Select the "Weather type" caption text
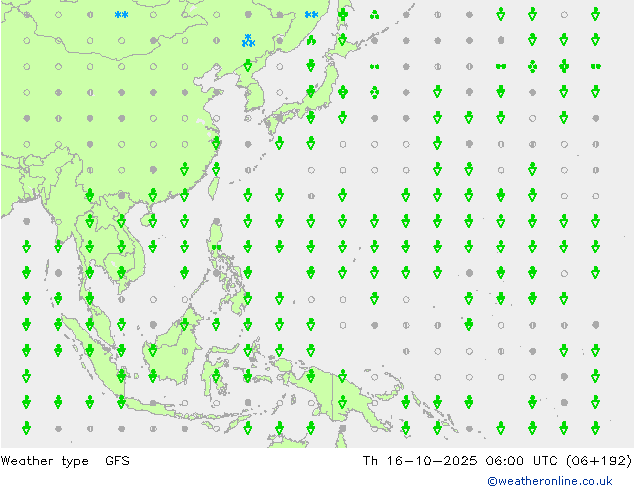Image resolution: width=634 pixels, height=490 pixels. [x=44, y=461]
